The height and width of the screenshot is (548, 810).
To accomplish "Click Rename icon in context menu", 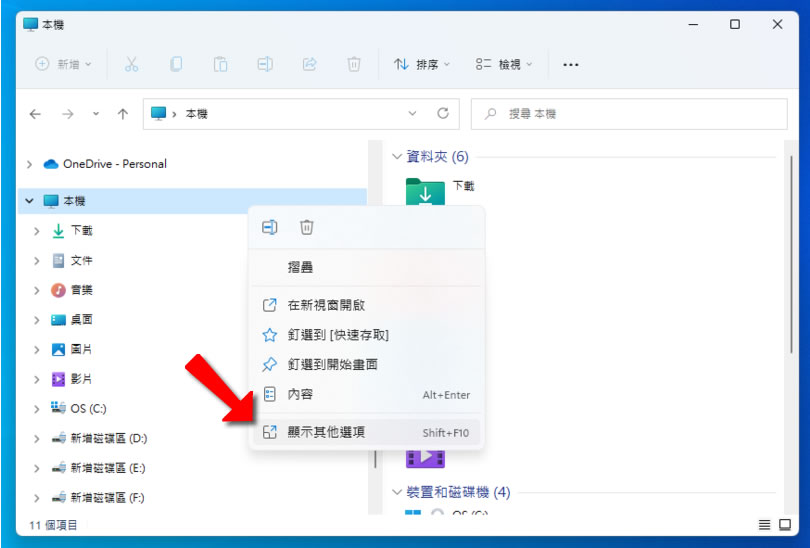I will (270, 227).
